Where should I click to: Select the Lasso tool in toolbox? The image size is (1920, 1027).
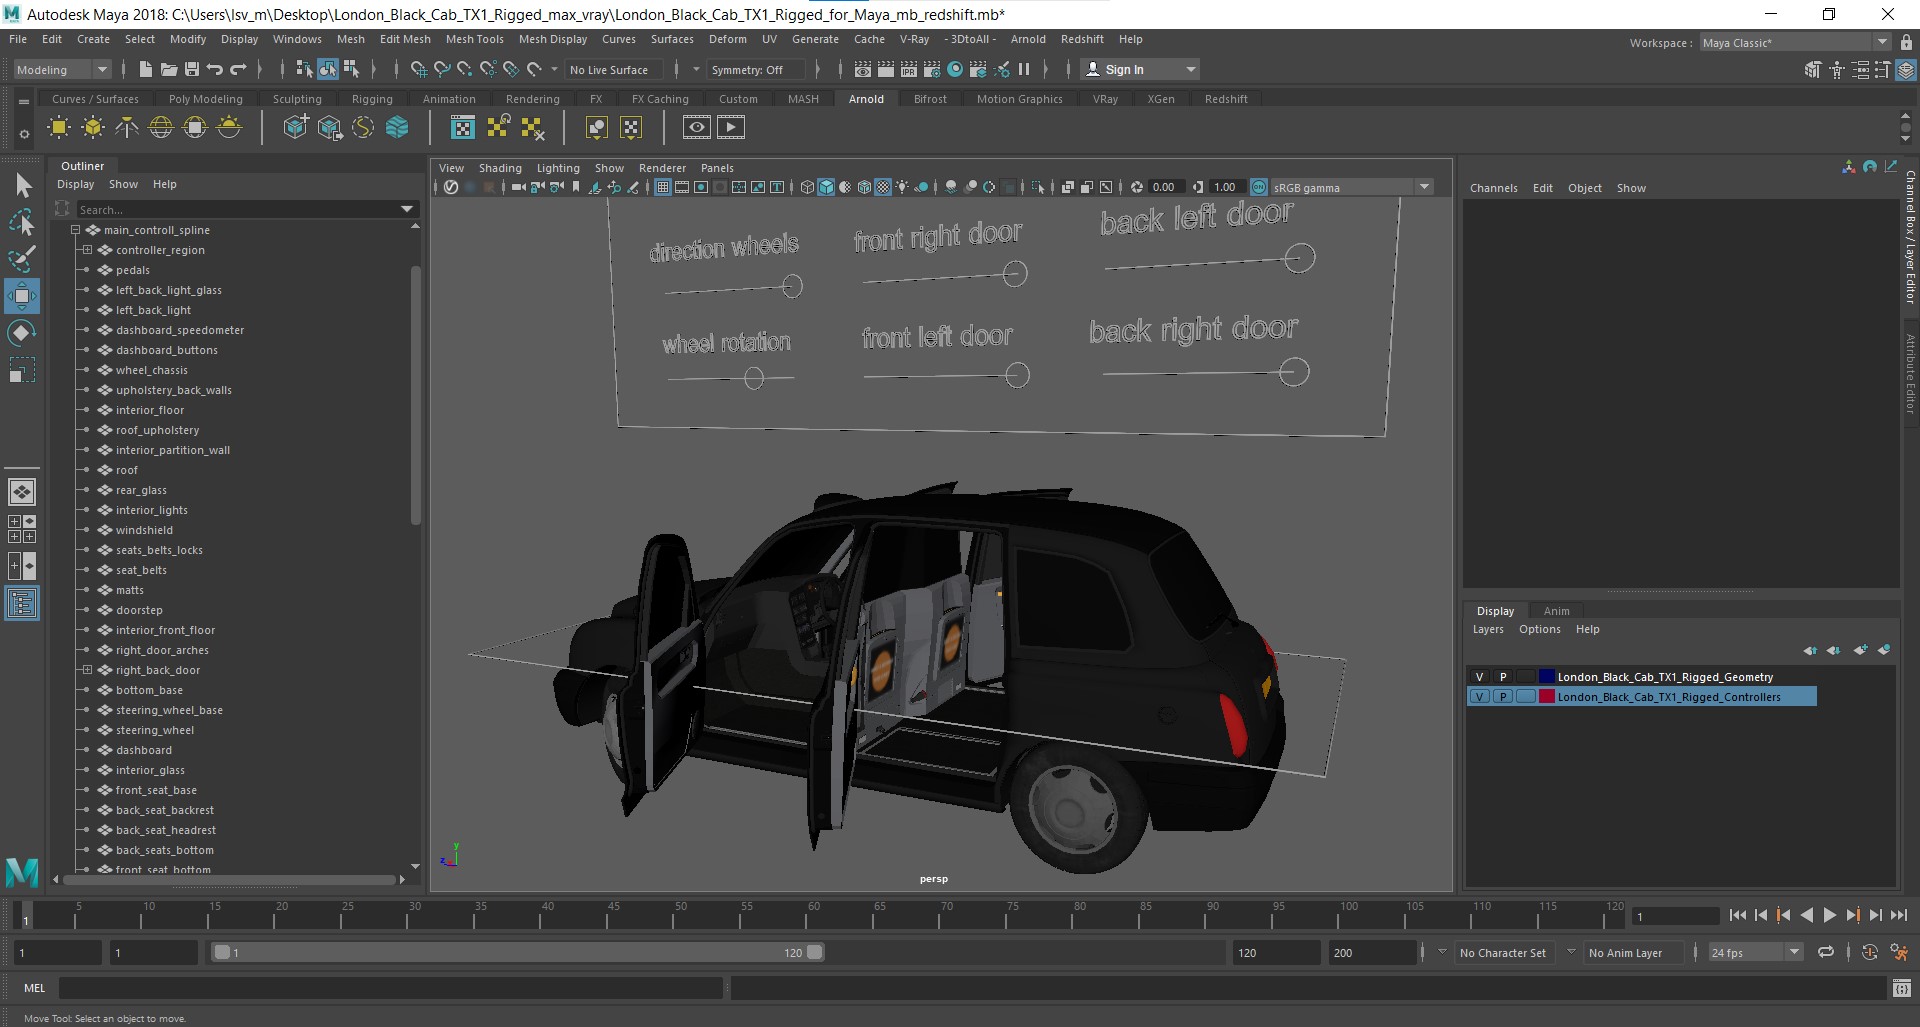coord(22,222)
